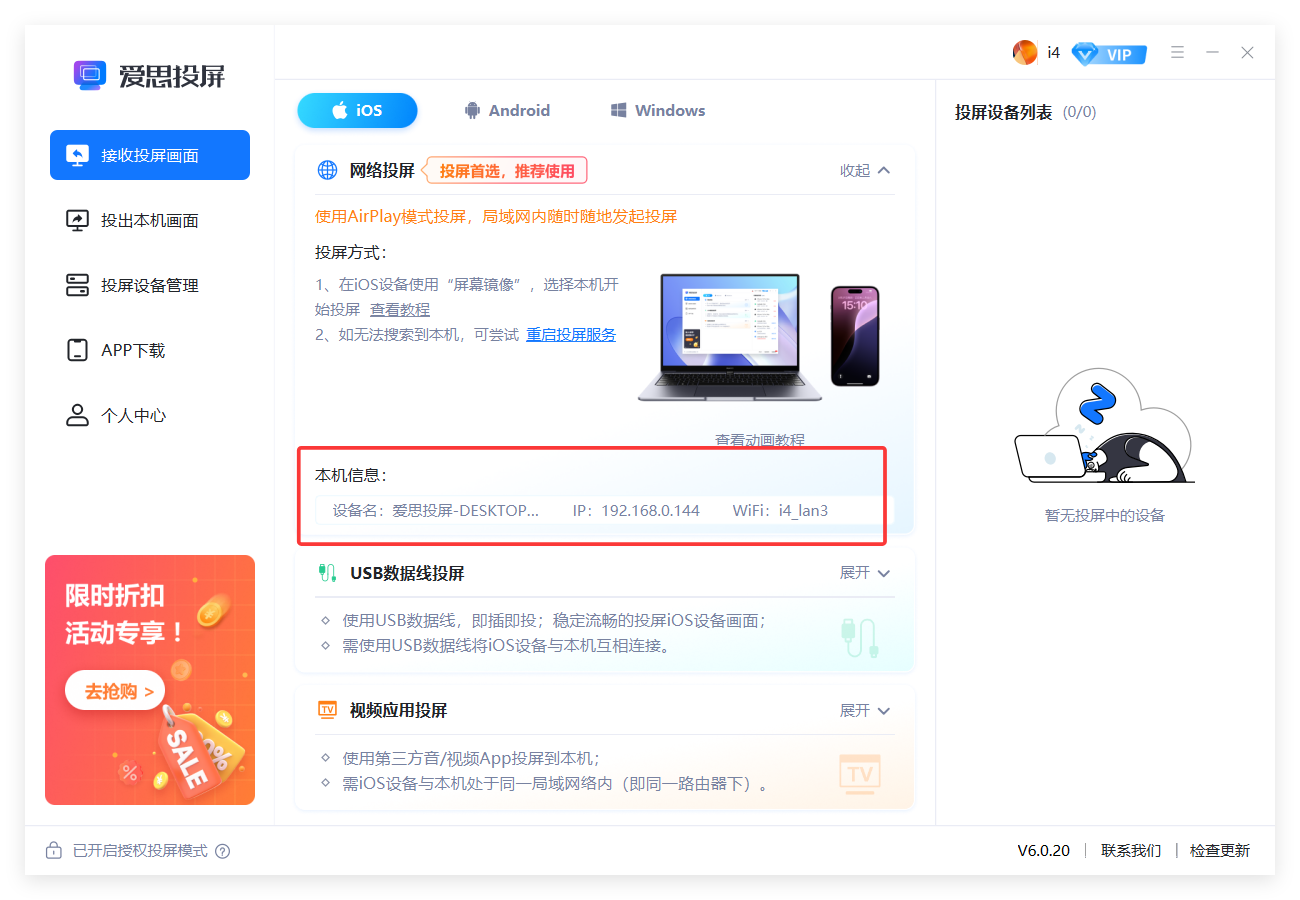The width and height of the screenshot is (1300, 900).
Task: Open the 接收投屏画面 panel in sidebar
Action: [x=148, y=155]
